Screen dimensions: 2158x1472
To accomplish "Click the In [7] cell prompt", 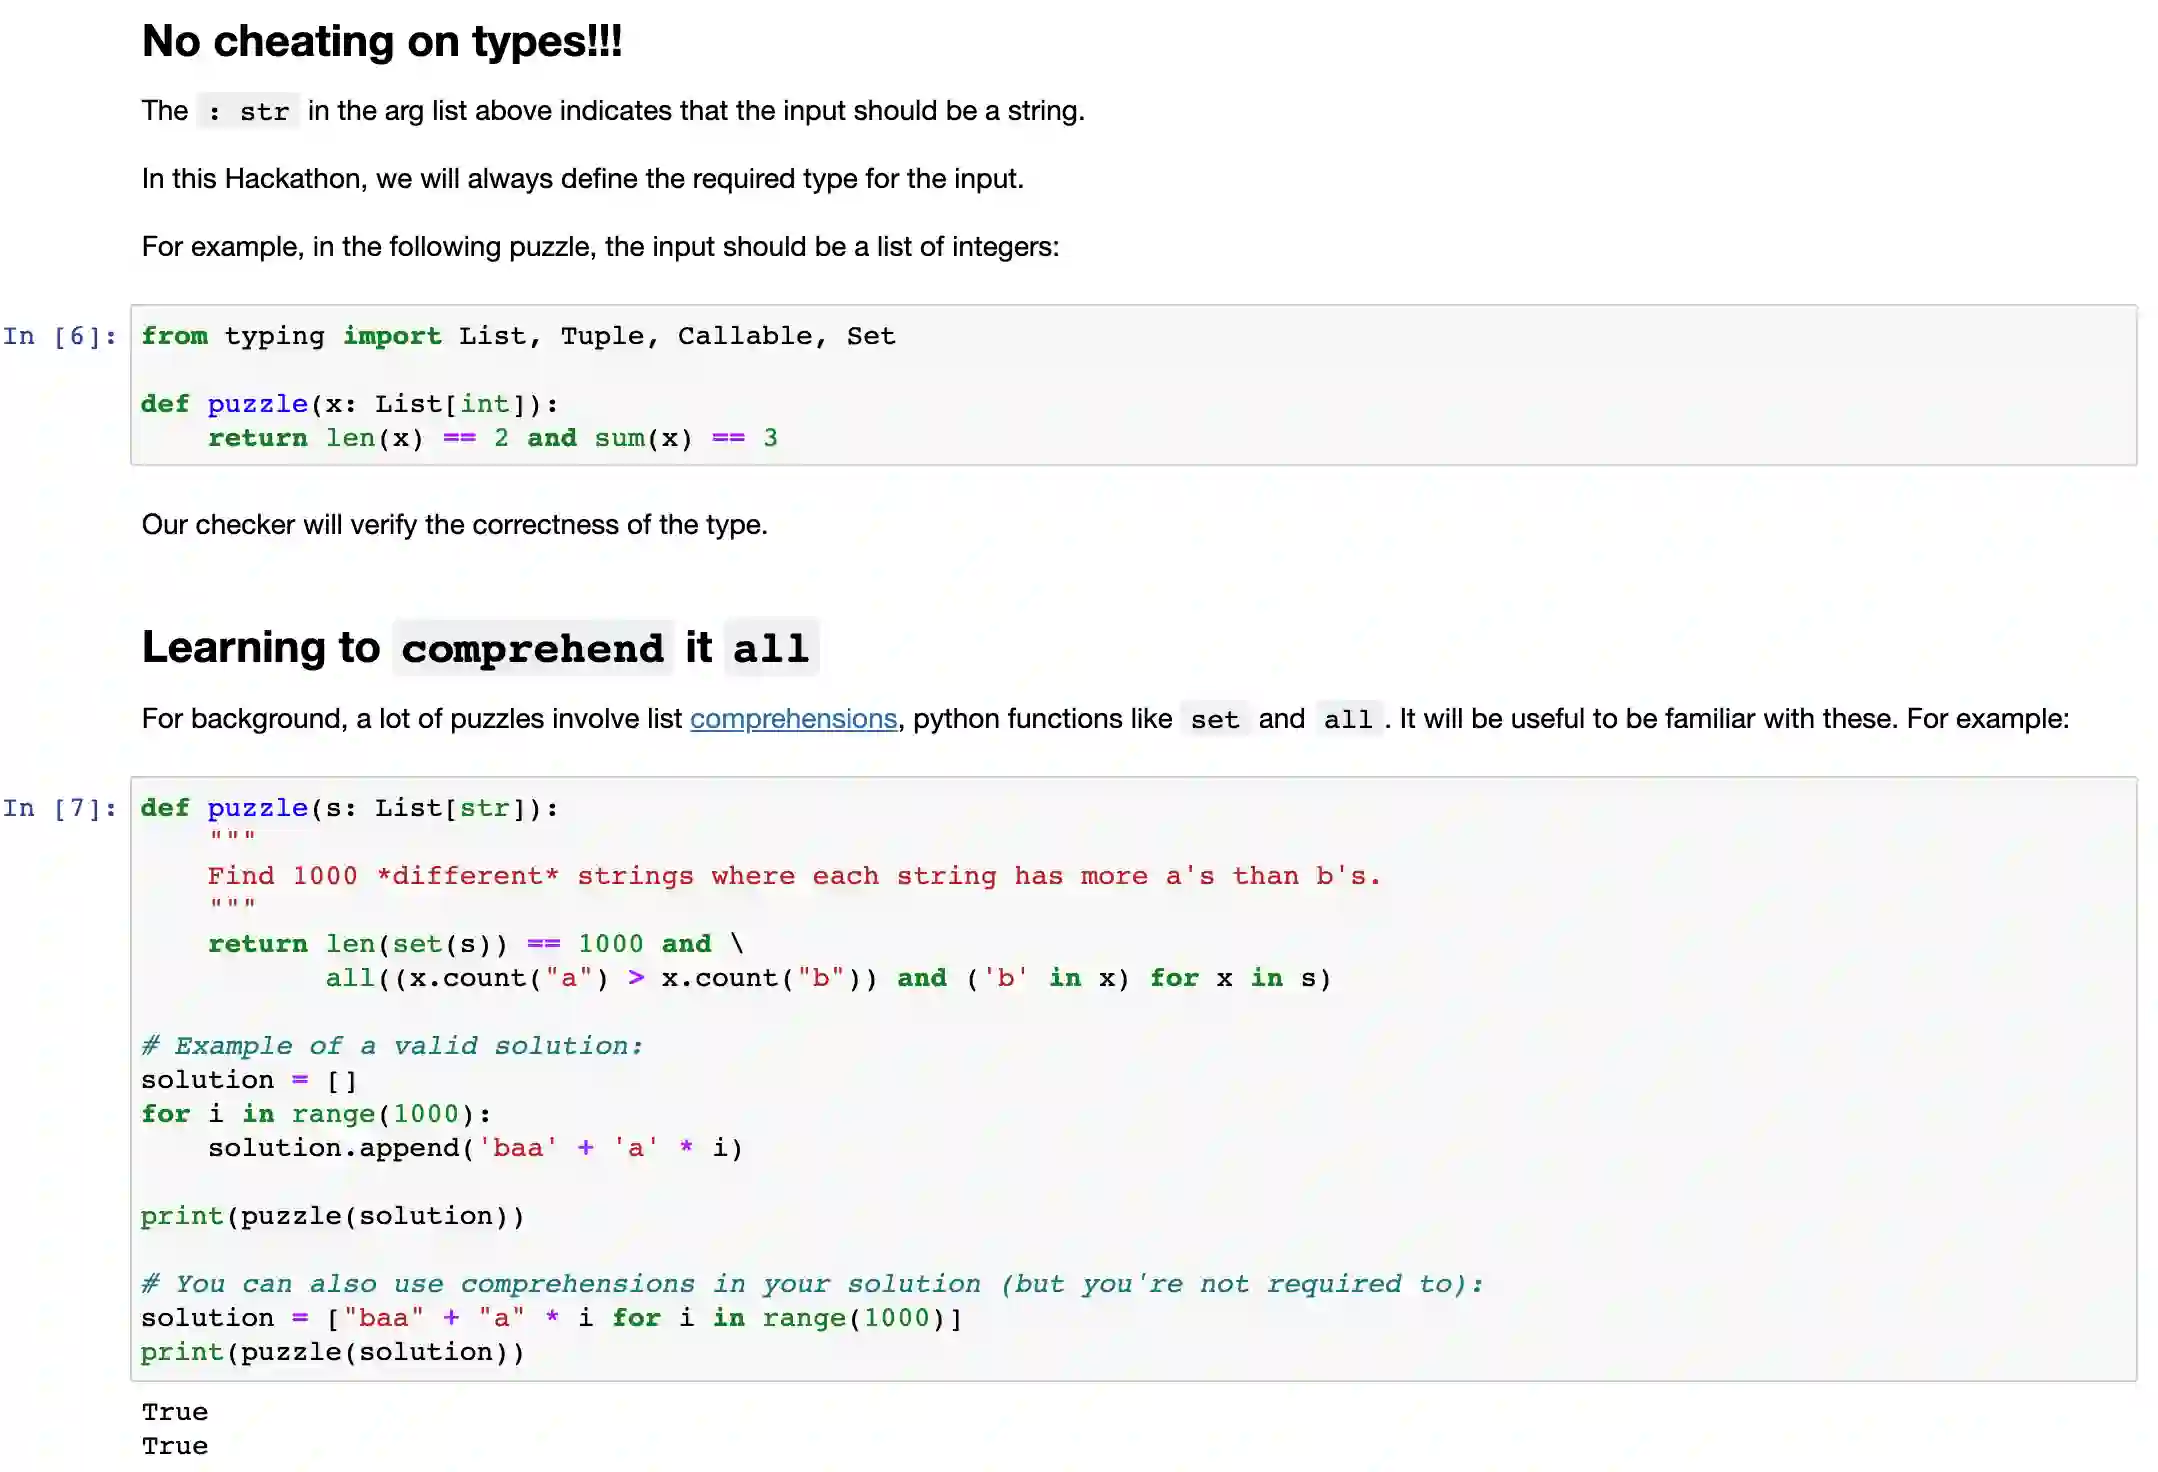I will 59,808.
